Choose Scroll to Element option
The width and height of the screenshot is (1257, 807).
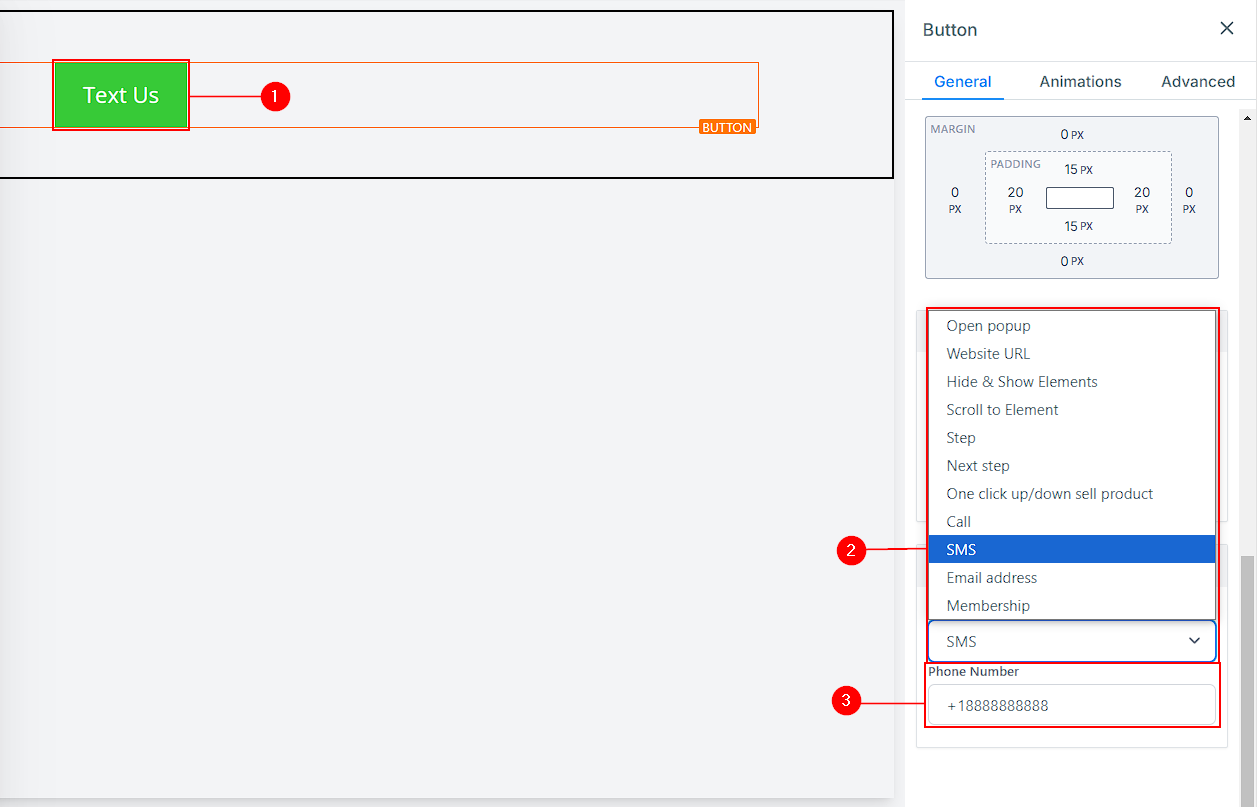click(1002, 410)
